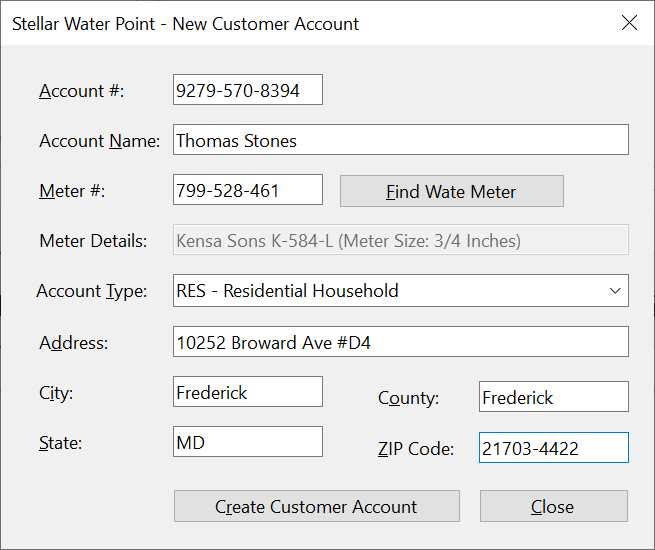Select the City text field

coord(248,392)
